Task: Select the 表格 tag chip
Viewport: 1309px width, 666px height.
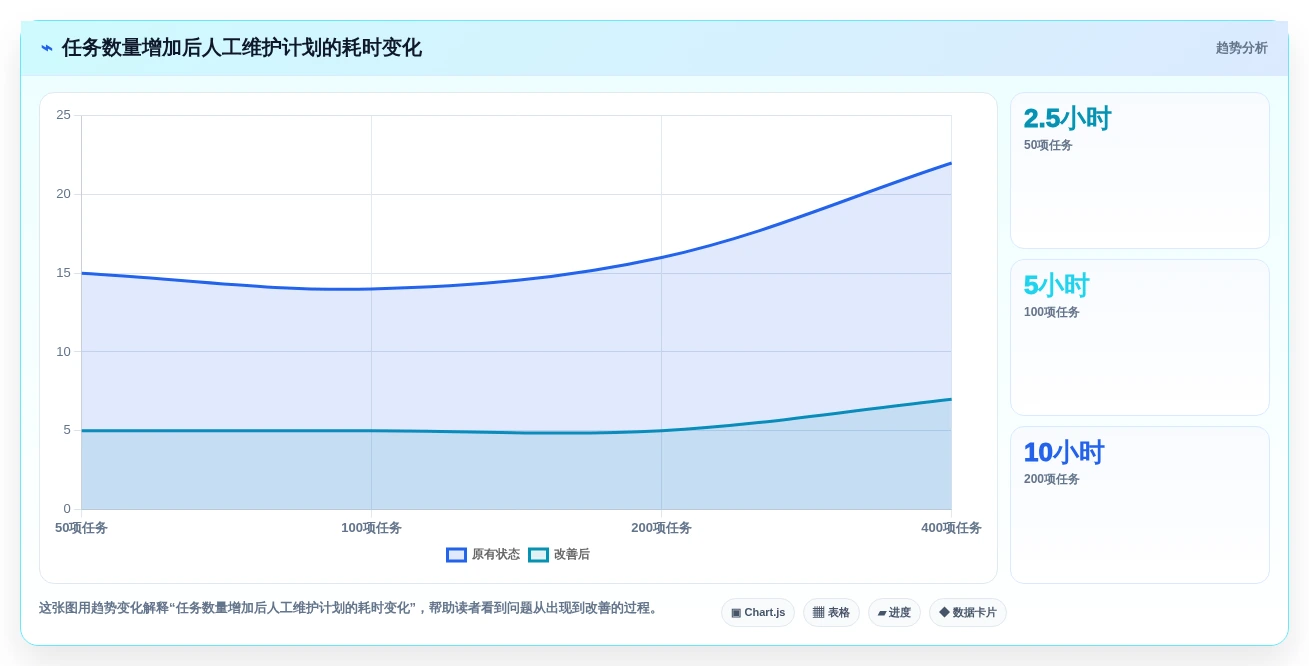Action: [x=831, y=613]
